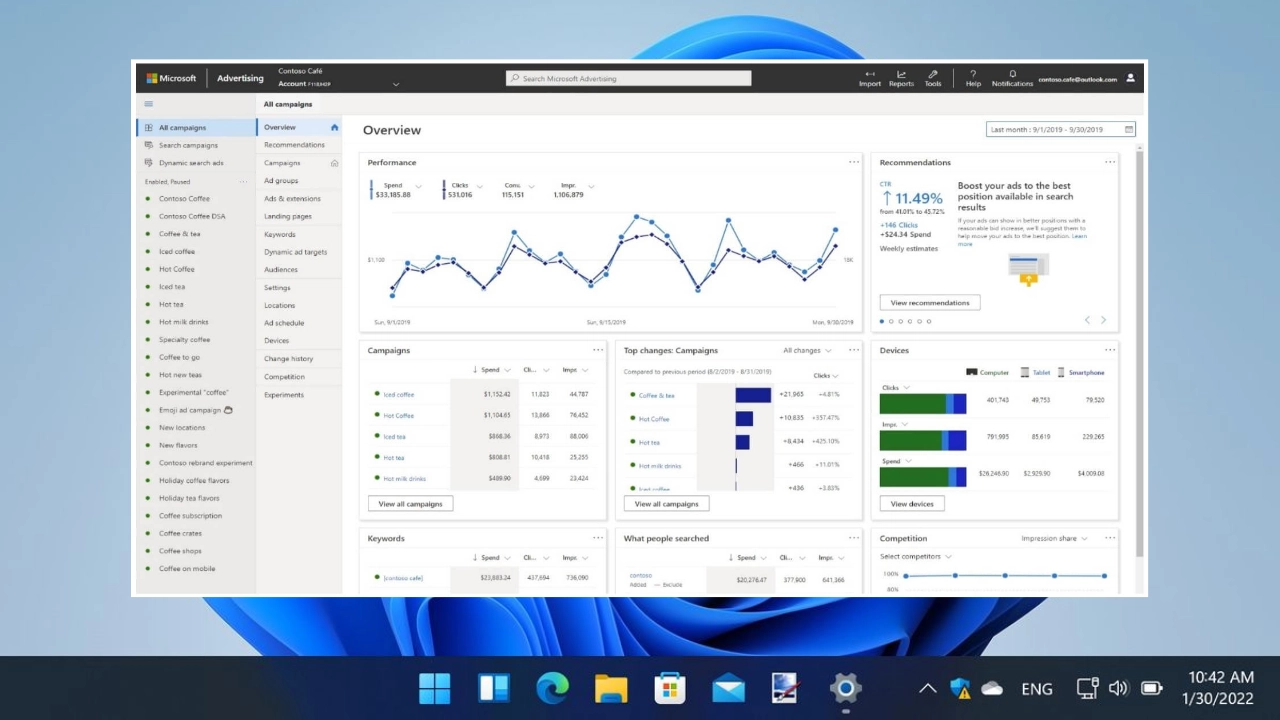
Task: Open the Tools menu icon
Action: [x=933, y=78]
